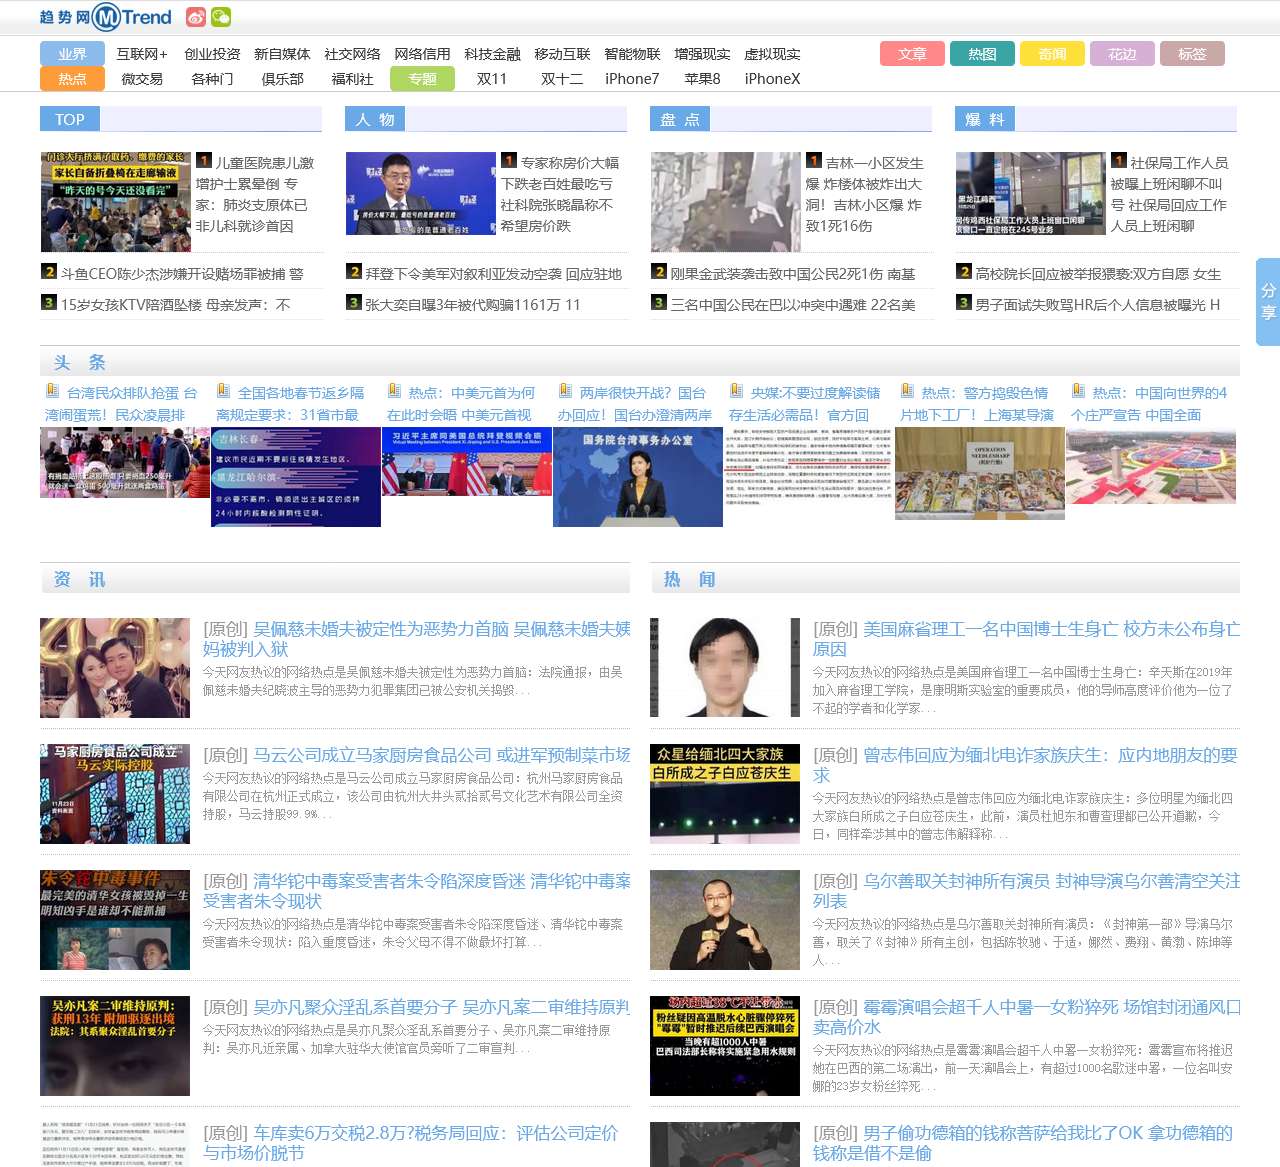The width and height of the screenshot is (1280, 1167).
Task: Open the WeChat icon in the header
Action: (221, 17)
